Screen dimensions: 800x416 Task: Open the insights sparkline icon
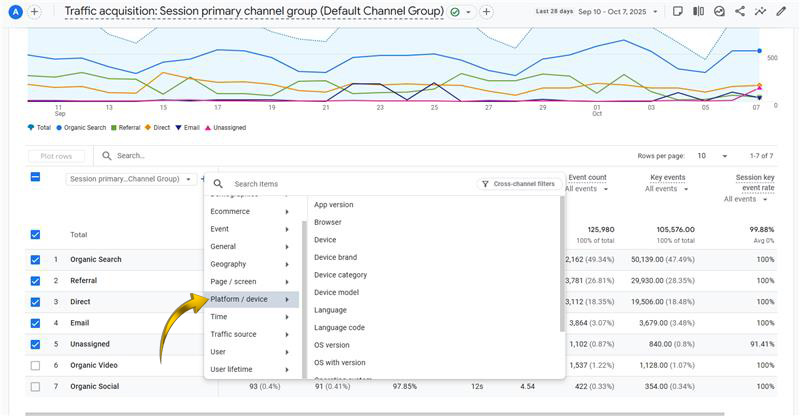[762, 12]
